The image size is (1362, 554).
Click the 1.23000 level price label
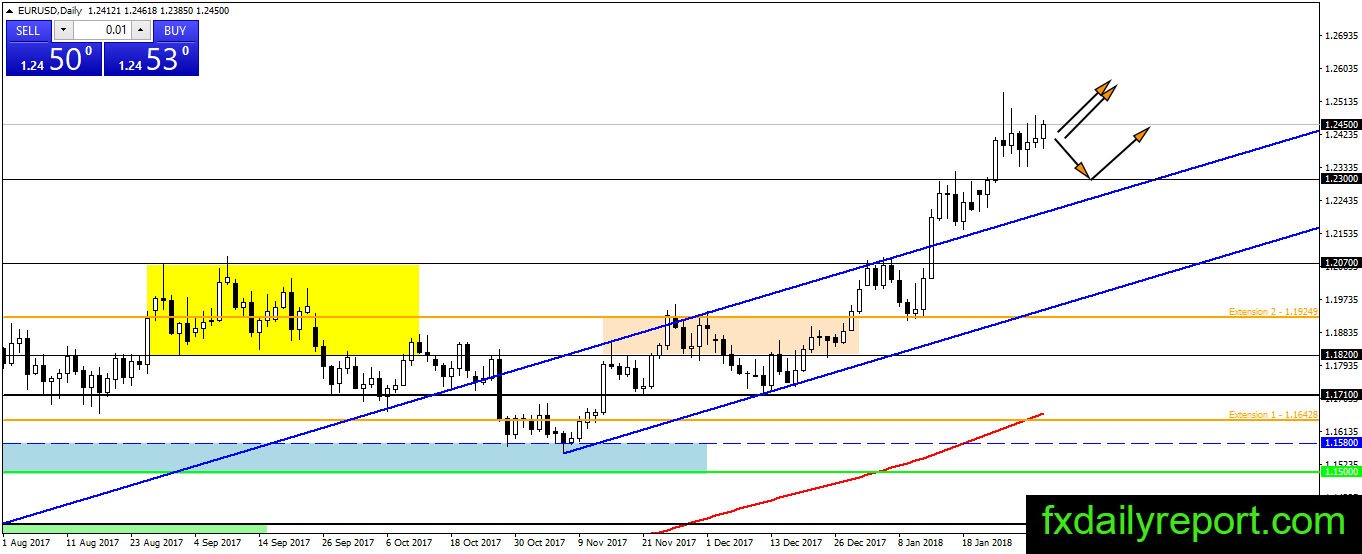(x=1340, y=179)
